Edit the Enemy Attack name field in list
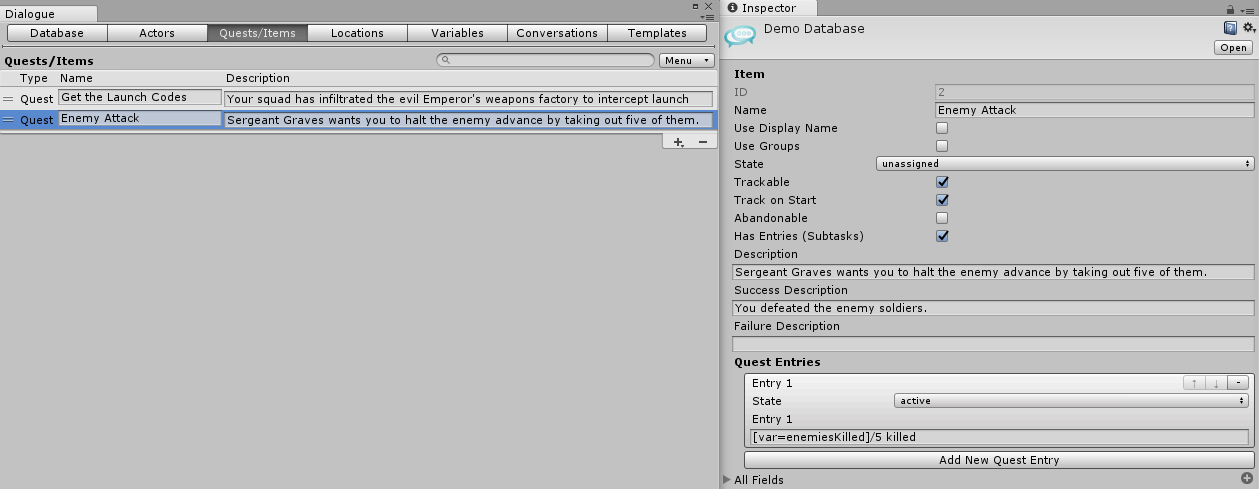The image size is (1259, 489). pos(140,119)
